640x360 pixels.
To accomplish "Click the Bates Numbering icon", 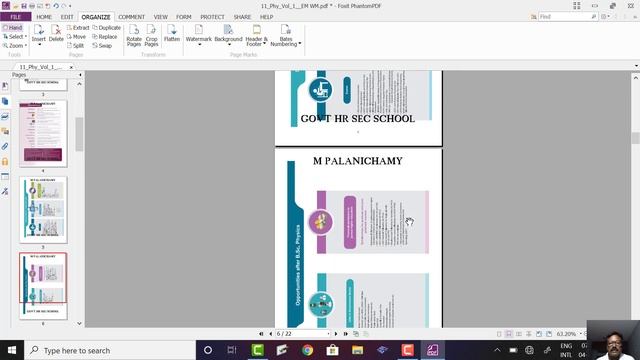I will point(286,30).
